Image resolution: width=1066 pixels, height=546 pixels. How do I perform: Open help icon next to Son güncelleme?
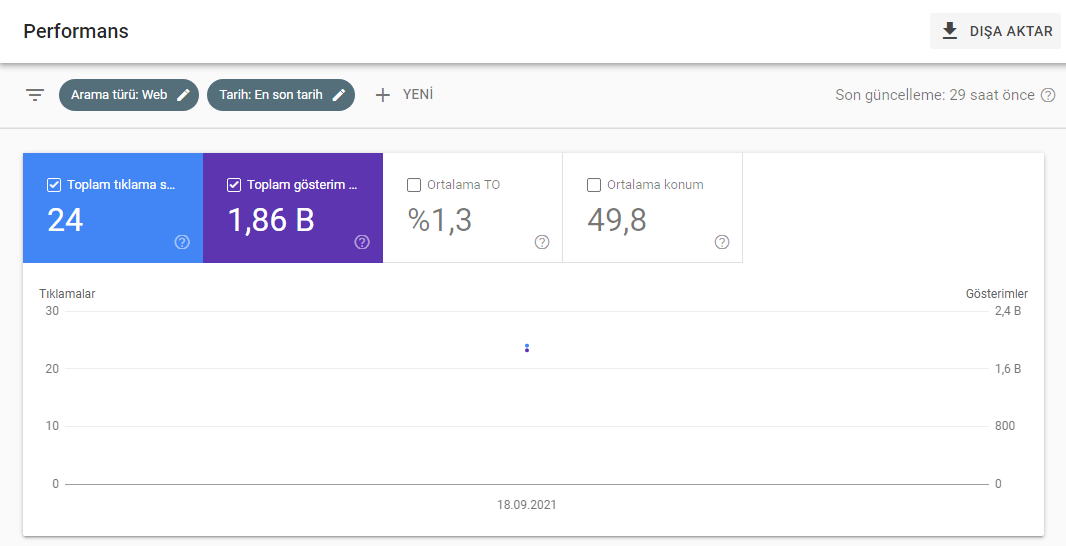pyautogui.click(x=1048, y=95)
